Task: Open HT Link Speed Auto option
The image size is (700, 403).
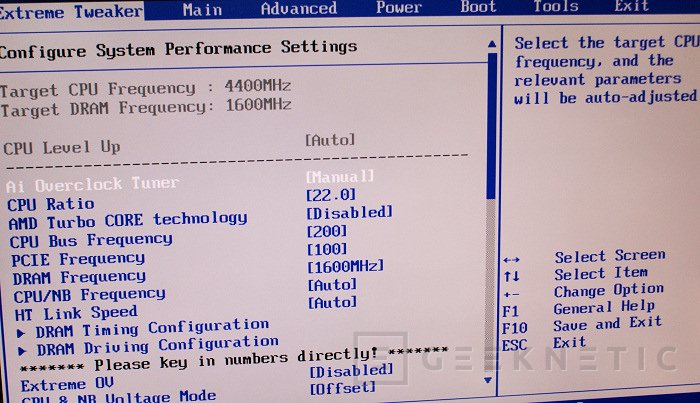Action: [333, 303]
